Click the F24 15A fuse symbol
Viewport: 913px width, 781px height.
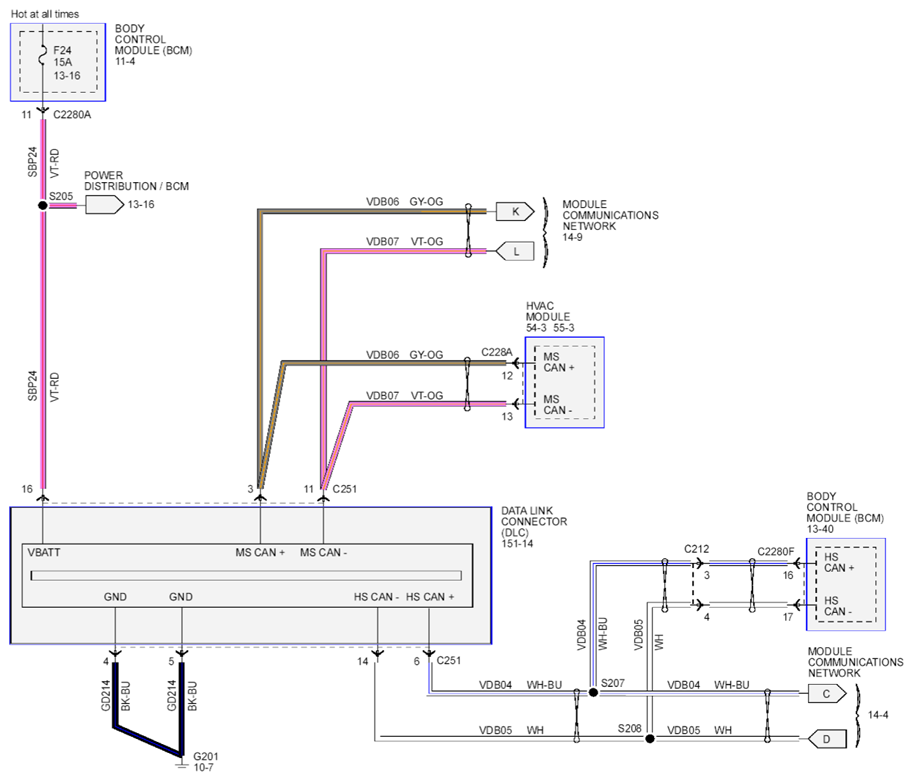[x=43, y=58]
